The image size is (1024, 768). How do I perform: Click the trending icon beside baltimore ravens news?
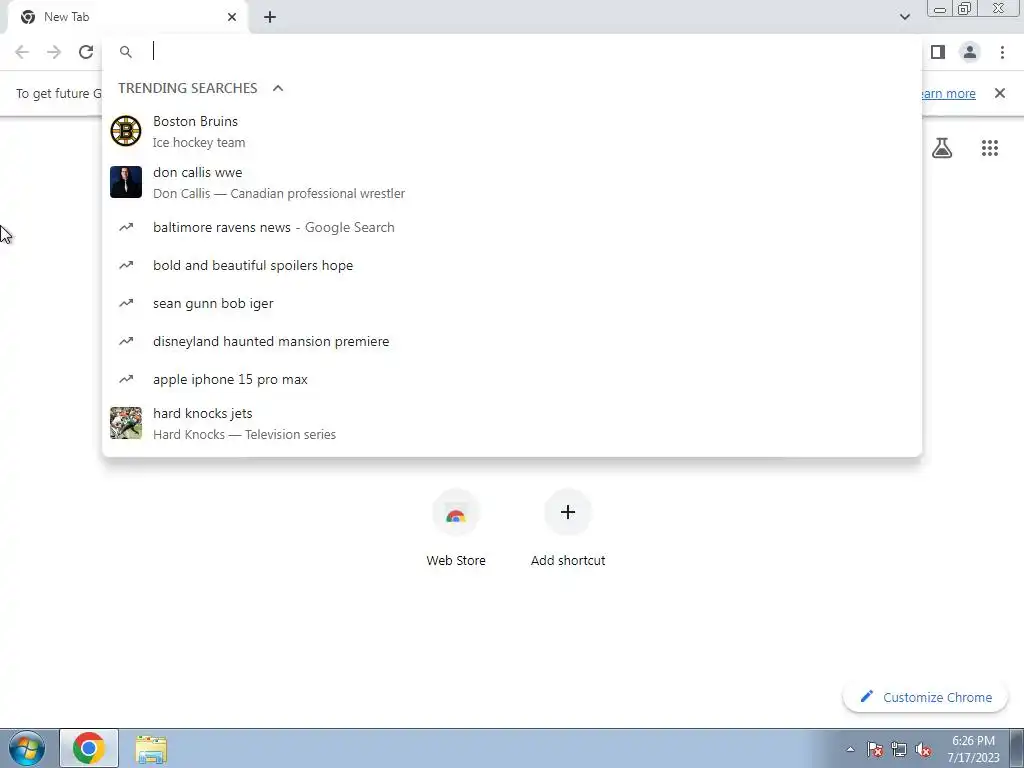126,227
